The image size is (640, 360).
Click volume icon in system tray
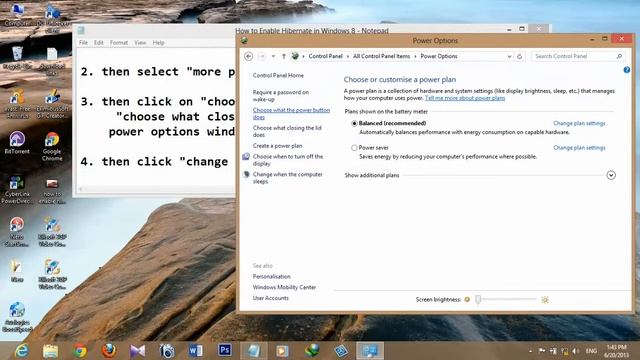576,351
